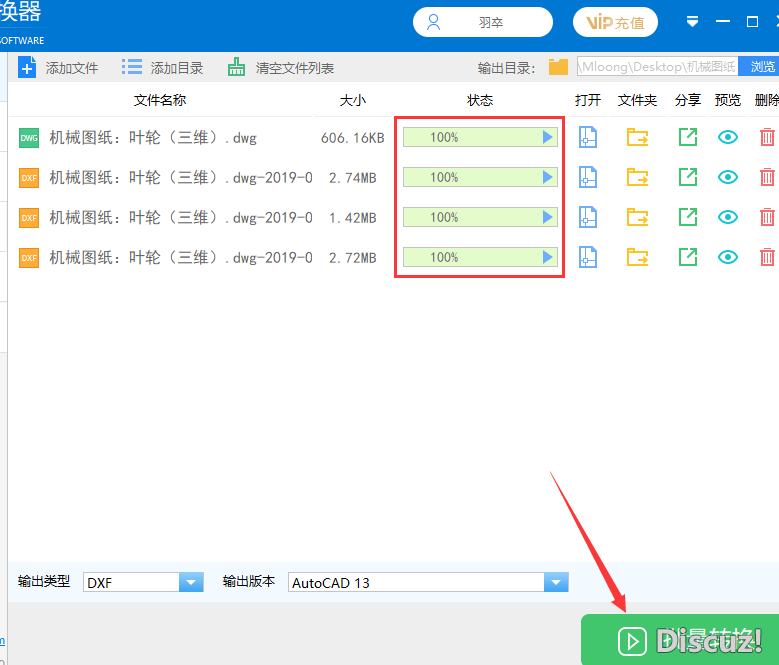Expand the 输出类型 DXF dropdown
This screenshot has width=779, height=665.
[190, 582]
